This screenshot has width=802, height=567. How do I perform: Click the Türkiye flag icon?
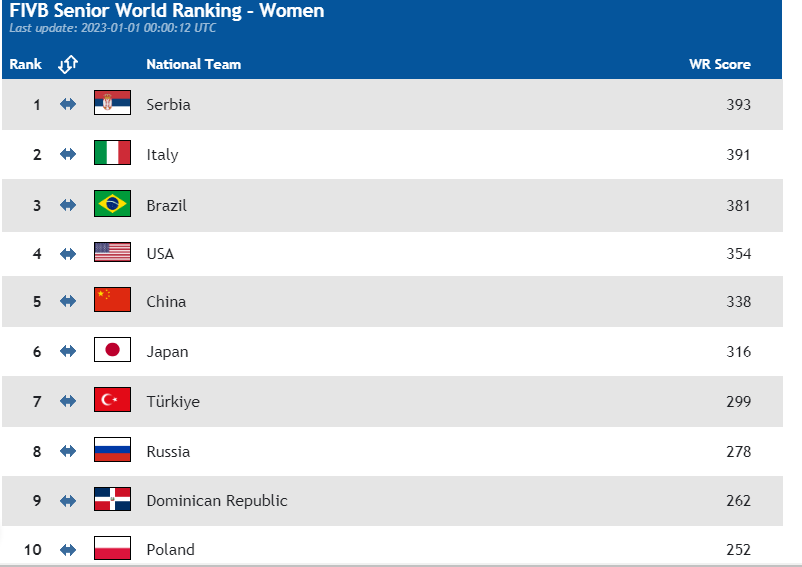[x=112, y=401]
